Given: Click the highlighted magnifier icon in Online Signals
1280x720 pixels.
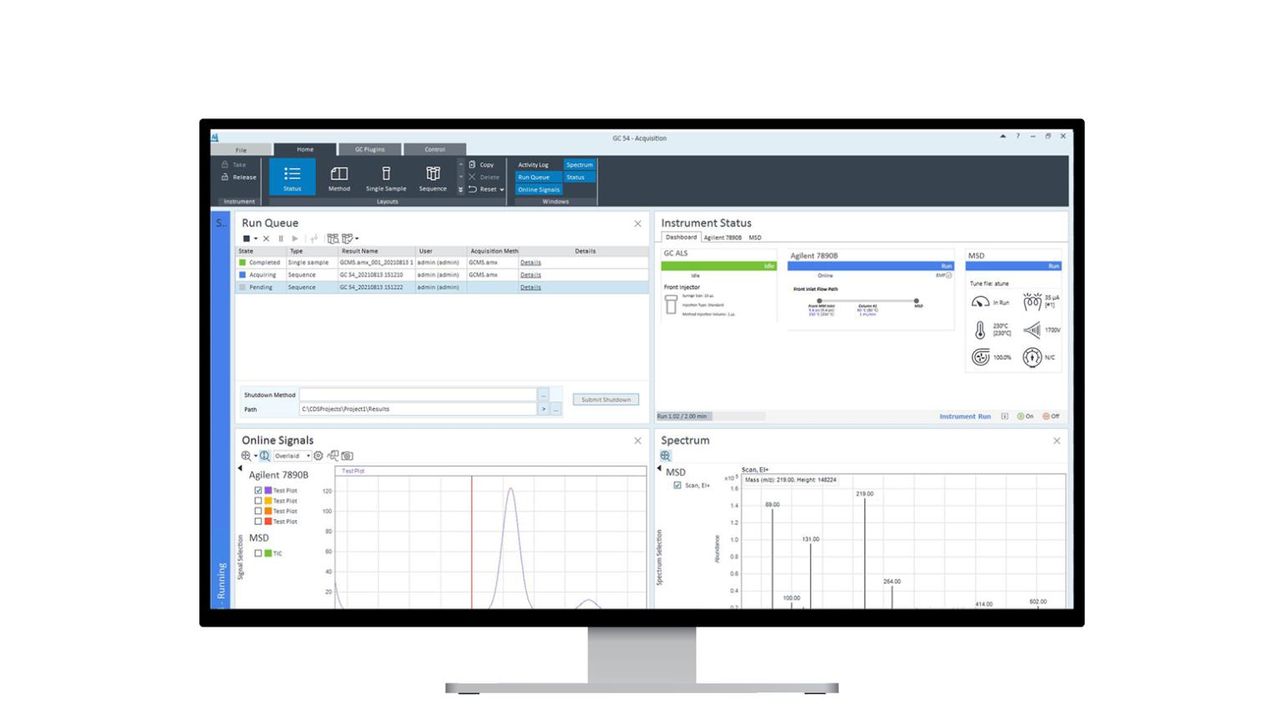Looking at the screenshot, I should [x=265, y=455].
